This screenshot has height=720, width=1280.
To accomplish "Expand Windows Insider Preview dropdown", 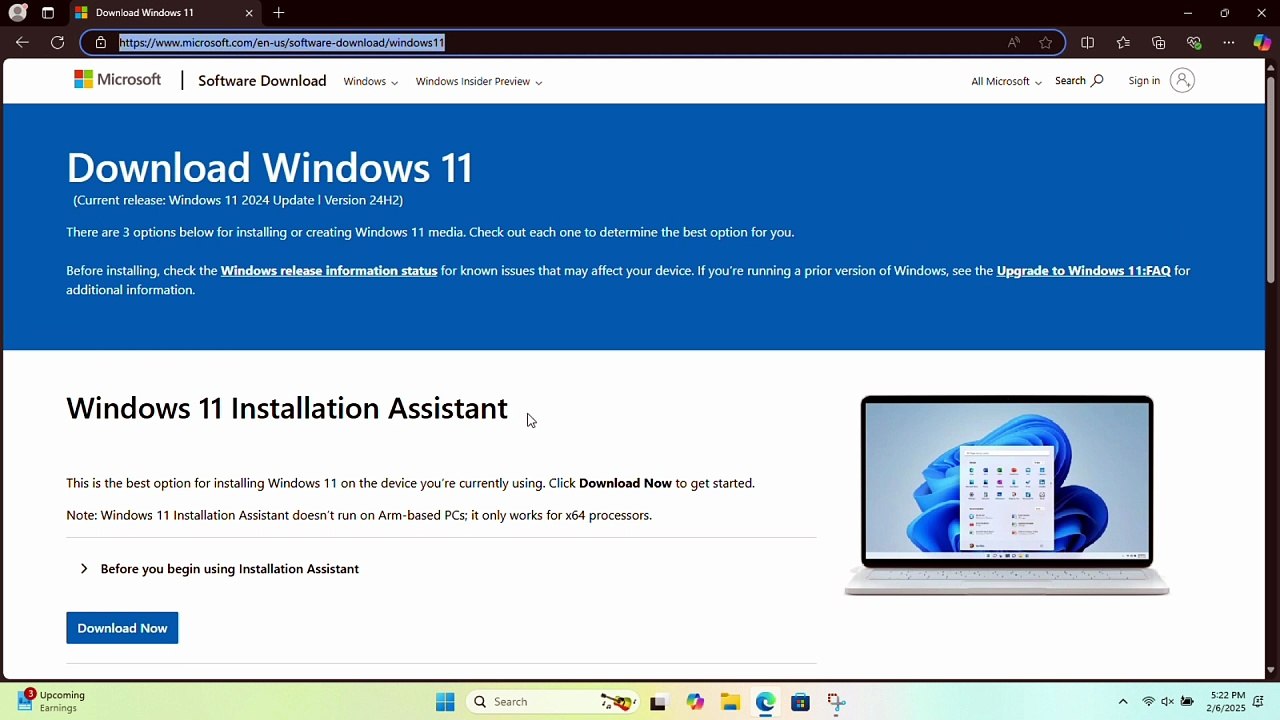I will coord(479,81).
